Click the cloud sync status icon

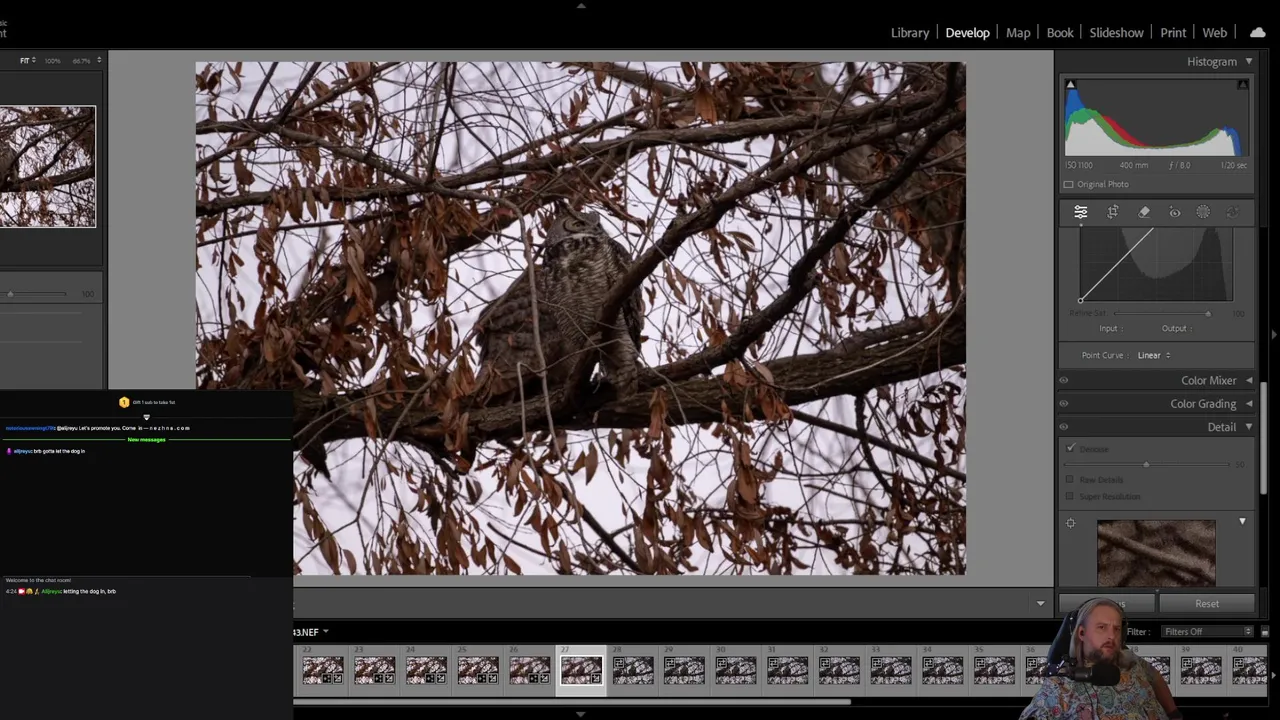coord(1257,32)
